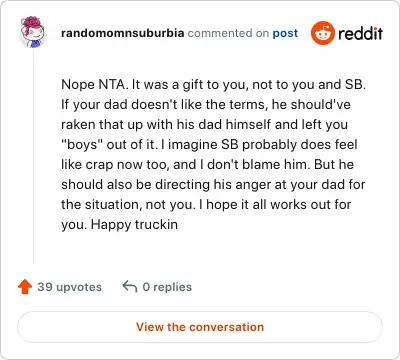Open the blue 'post' link
The image size is (400, 360).
click(x=285, y=33)
